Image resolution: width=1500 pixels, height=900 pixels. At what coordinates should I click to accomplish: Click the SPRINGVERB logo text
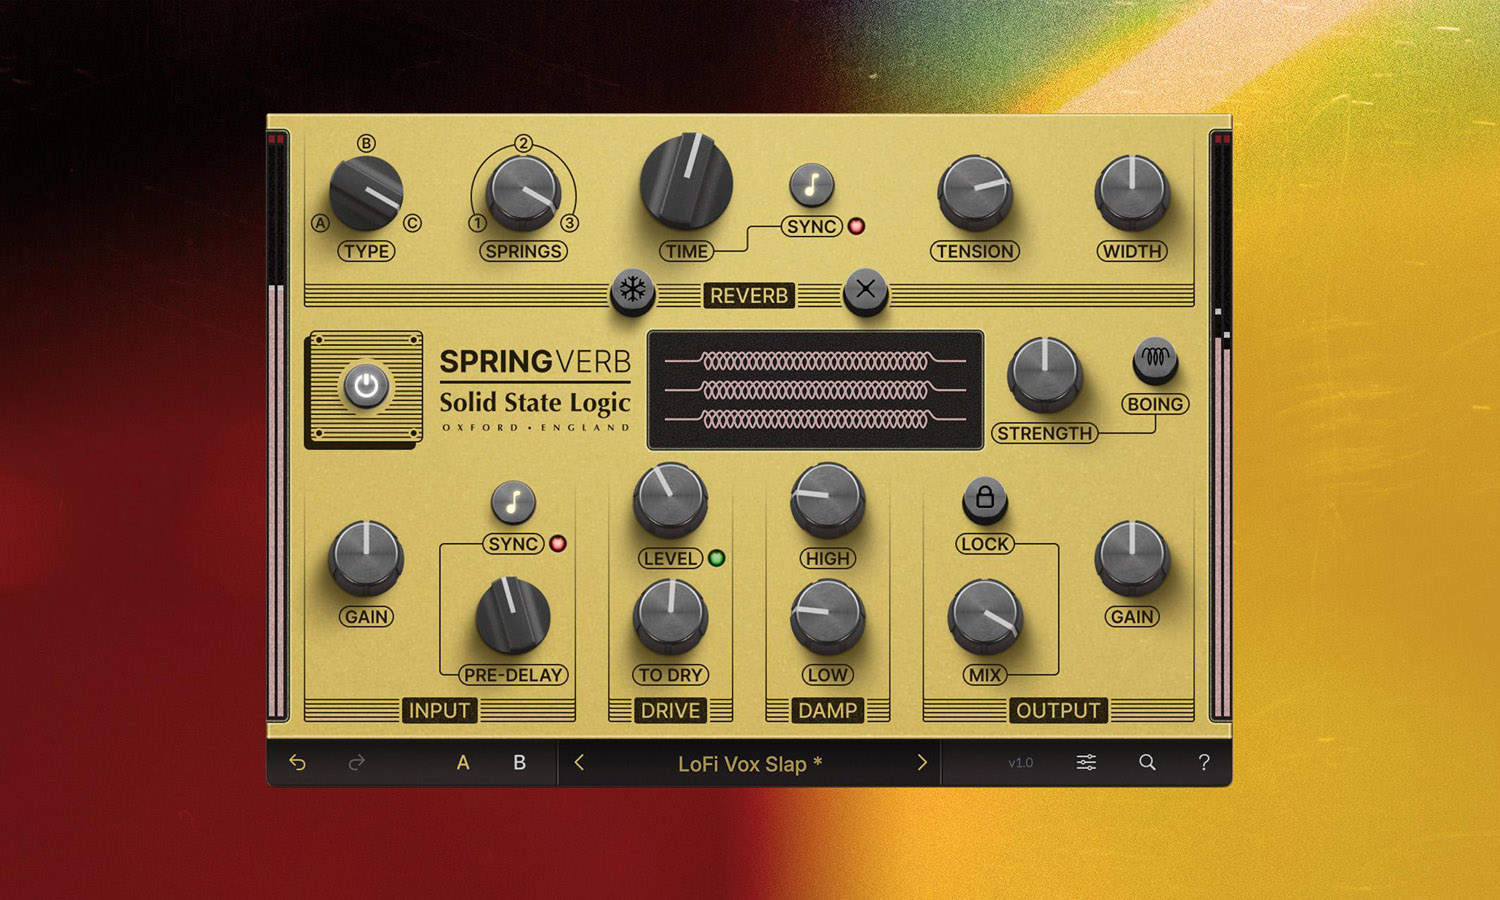click(535, 361)
